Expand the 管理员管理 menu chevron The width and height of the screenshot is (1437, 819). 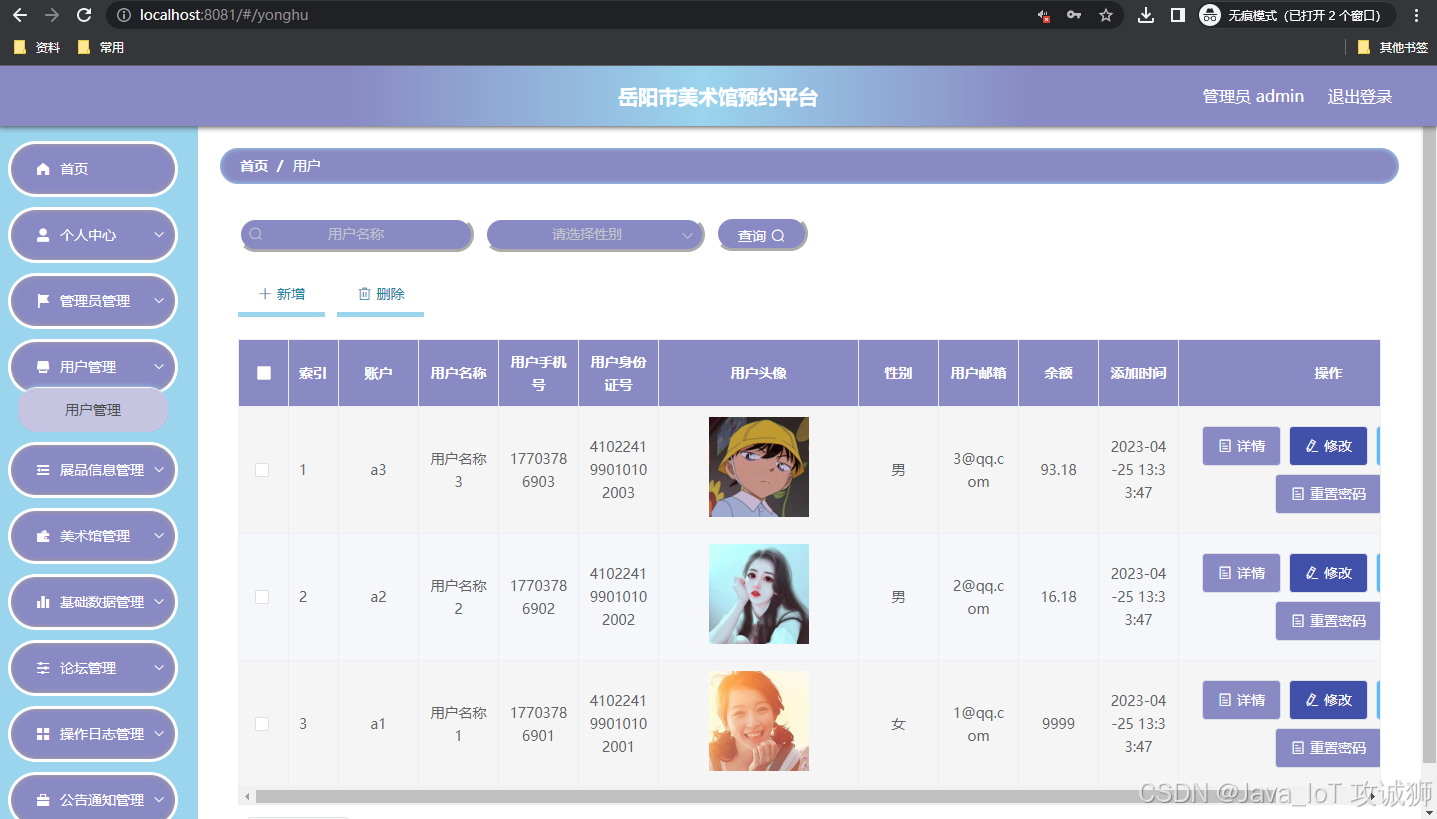pos(159,301)
